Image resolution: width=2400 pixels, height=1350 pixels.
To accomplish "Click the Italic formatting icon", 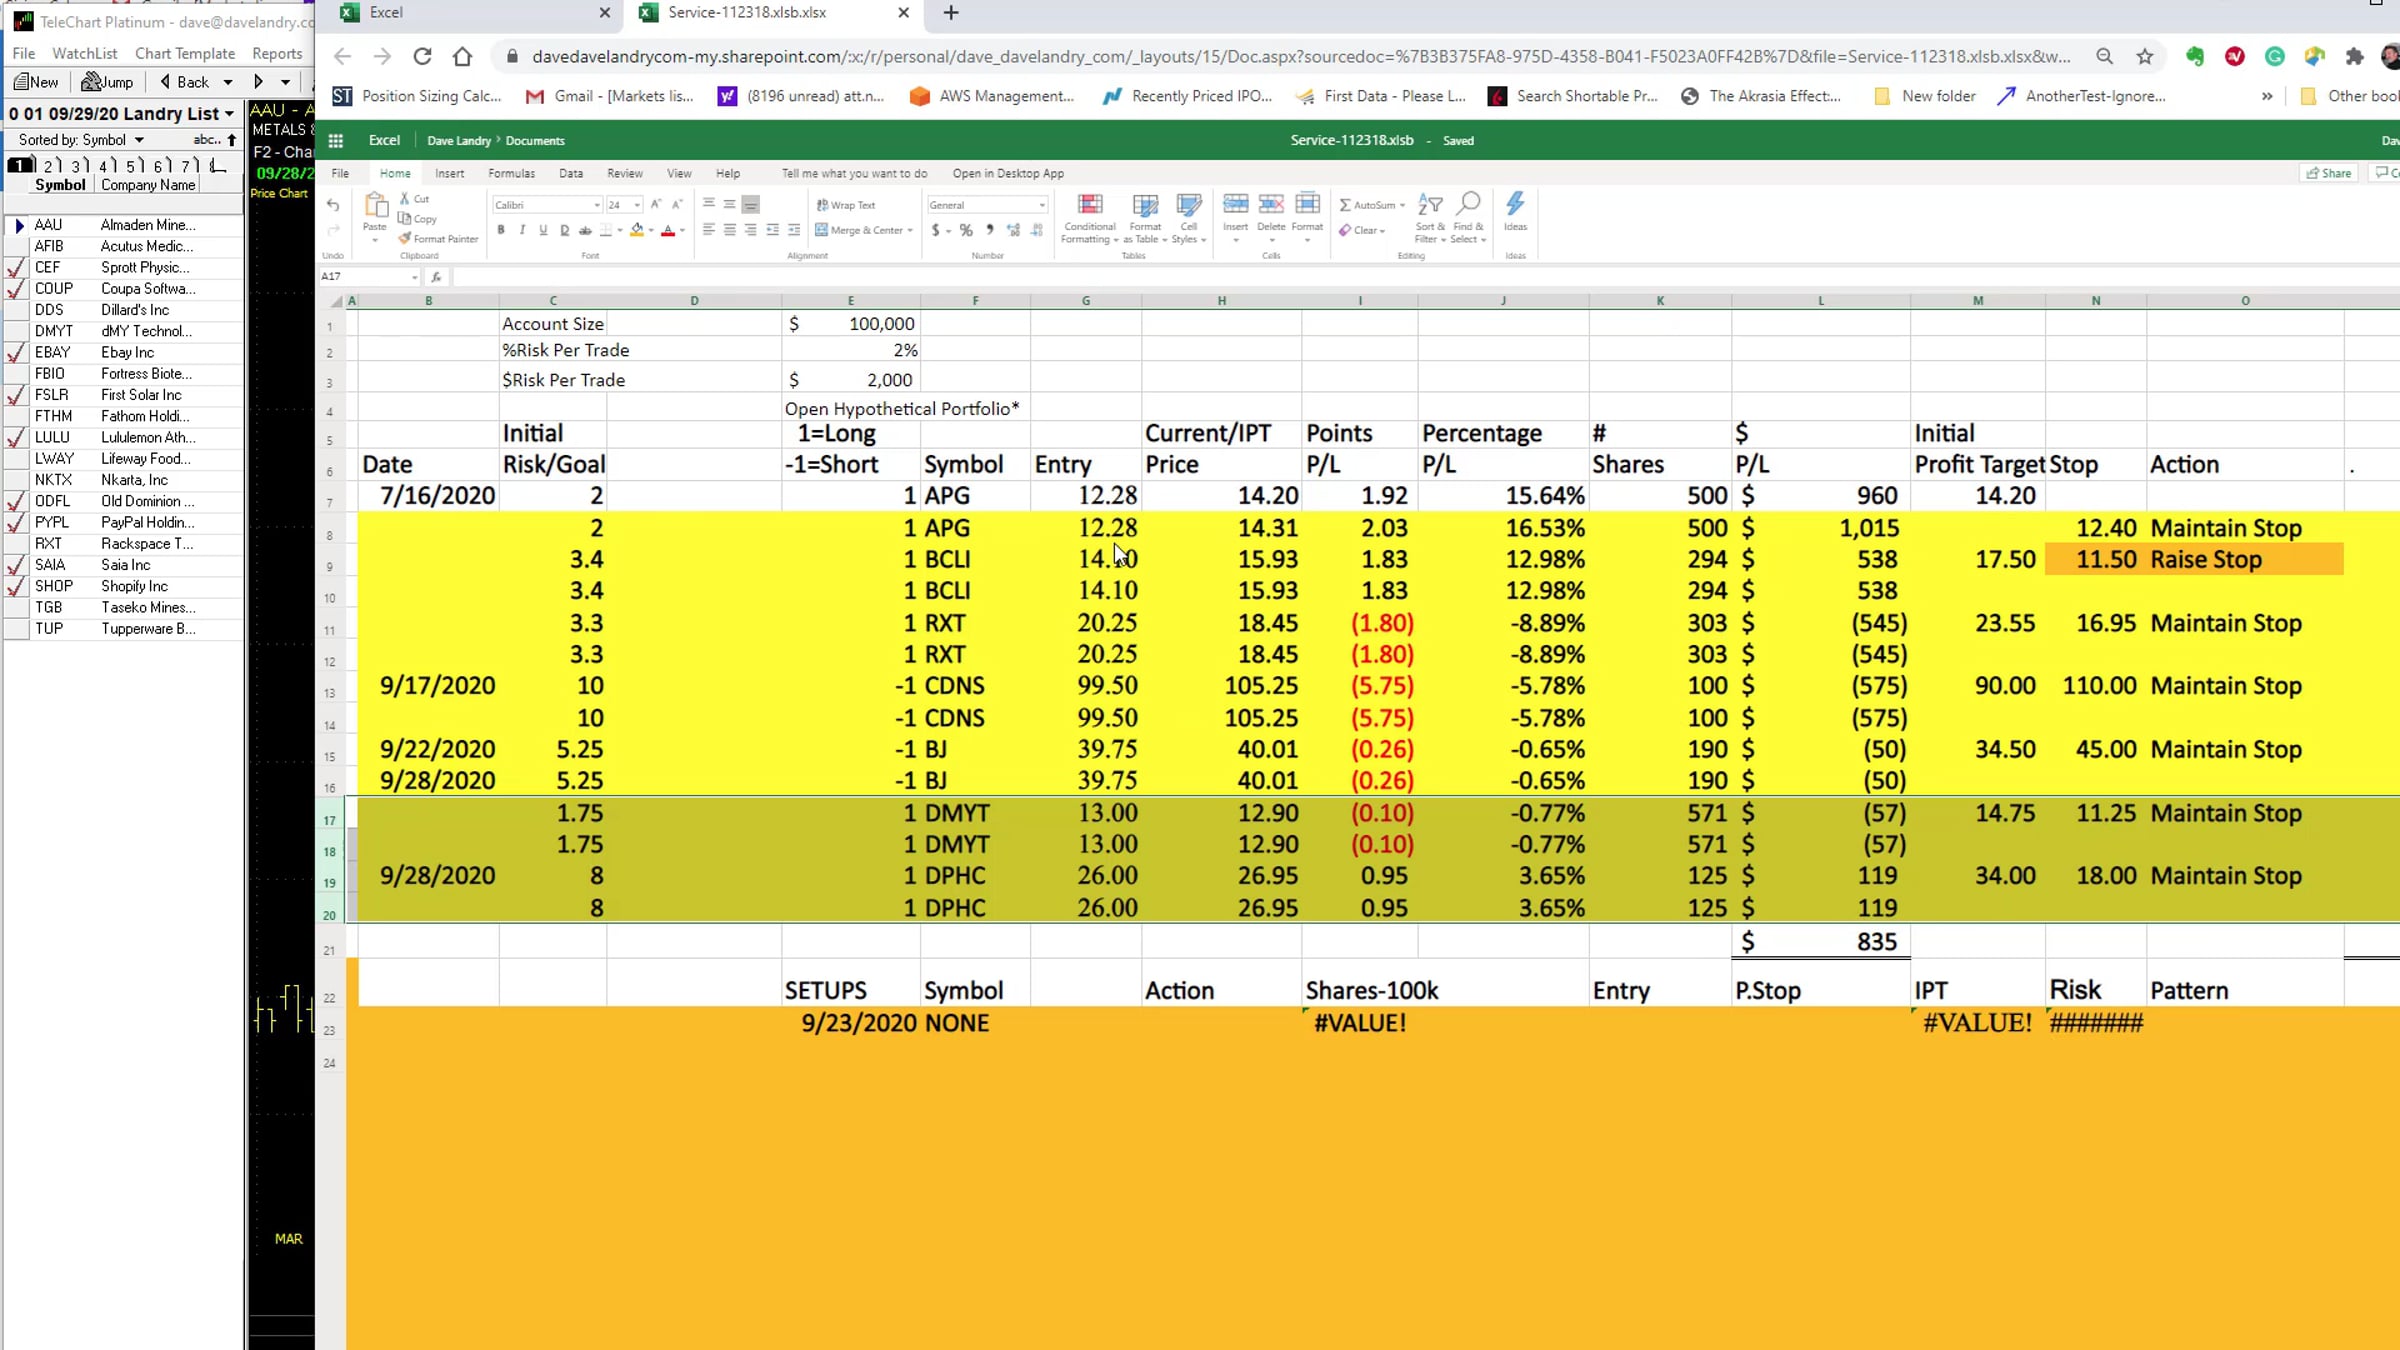I will pyautogui.click(x=522, y=230).
